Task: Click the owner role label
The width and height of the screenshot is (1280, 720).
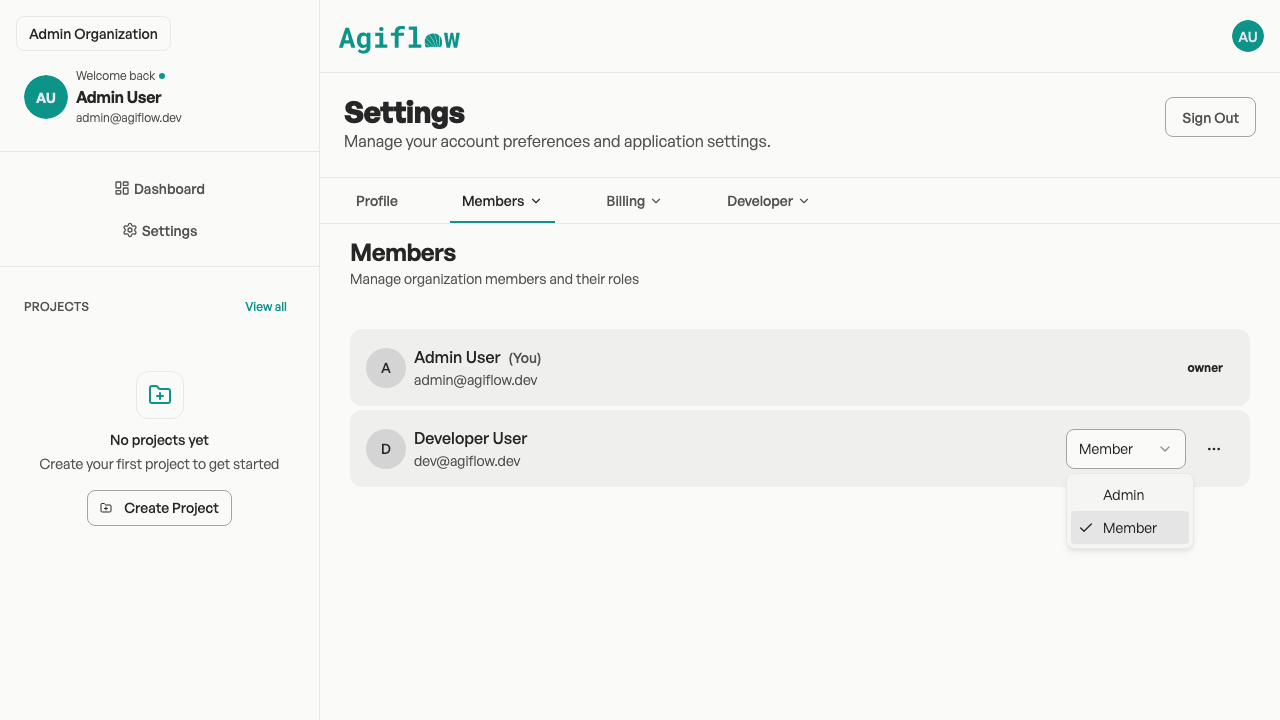Action: 1205,368
